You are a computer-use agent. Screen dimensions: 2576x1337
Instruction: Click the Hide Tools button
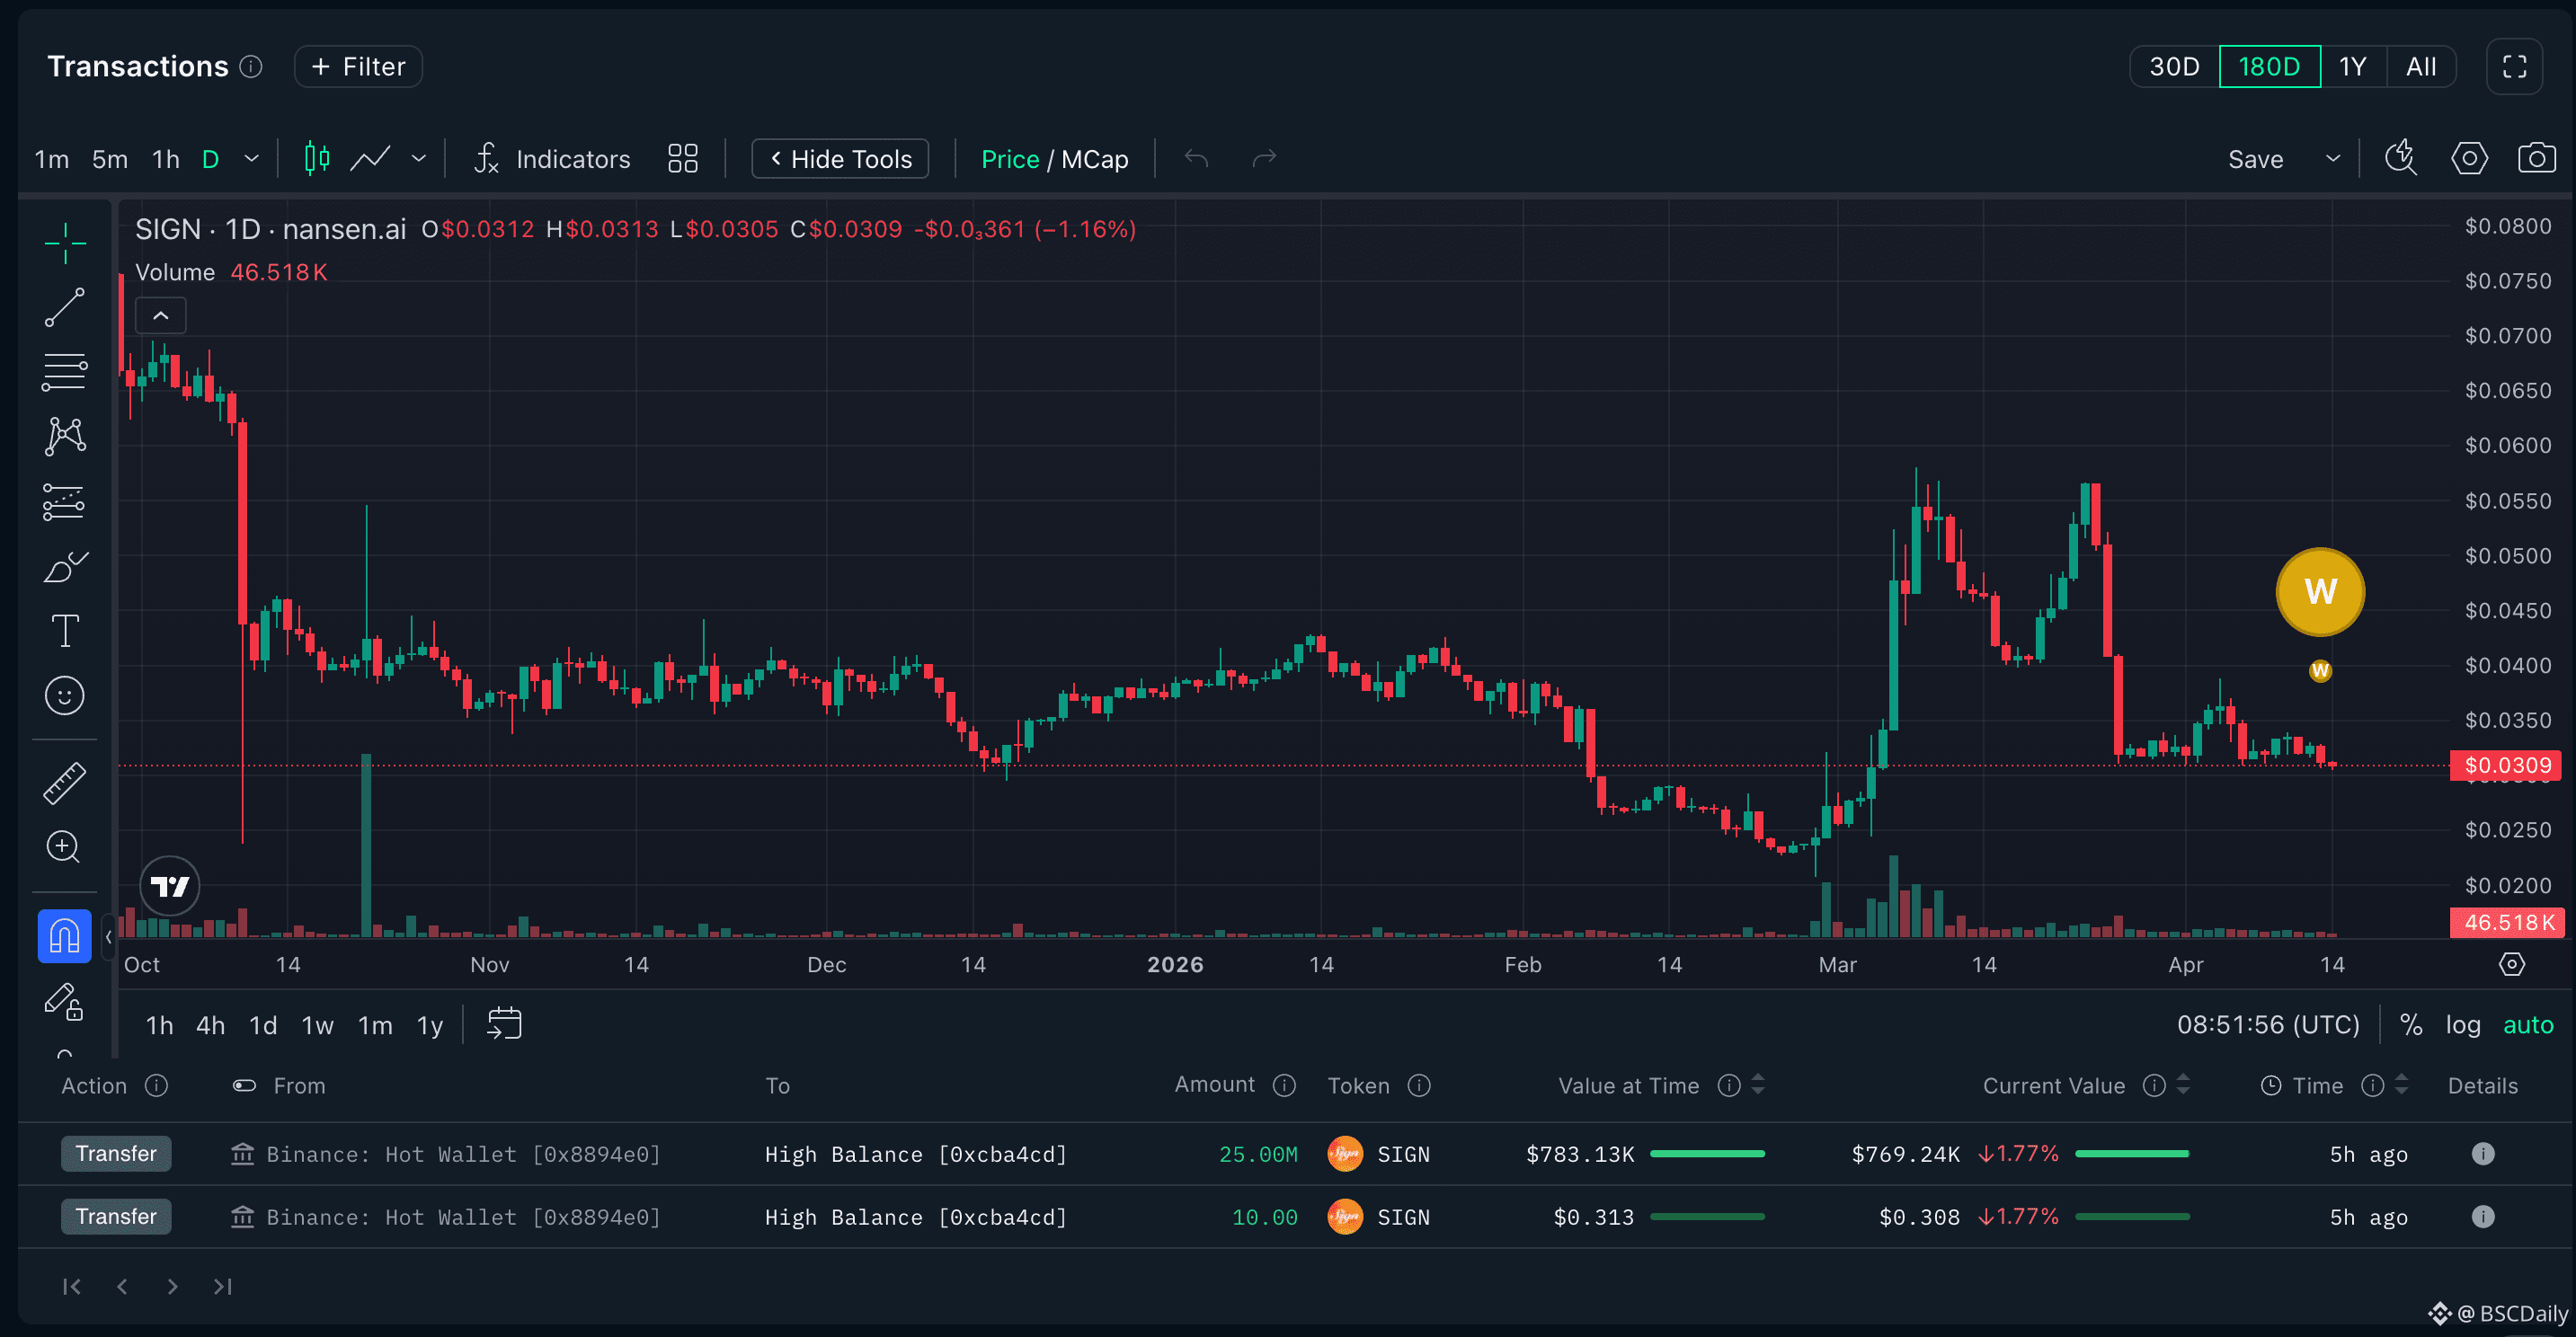click(840, 158)
